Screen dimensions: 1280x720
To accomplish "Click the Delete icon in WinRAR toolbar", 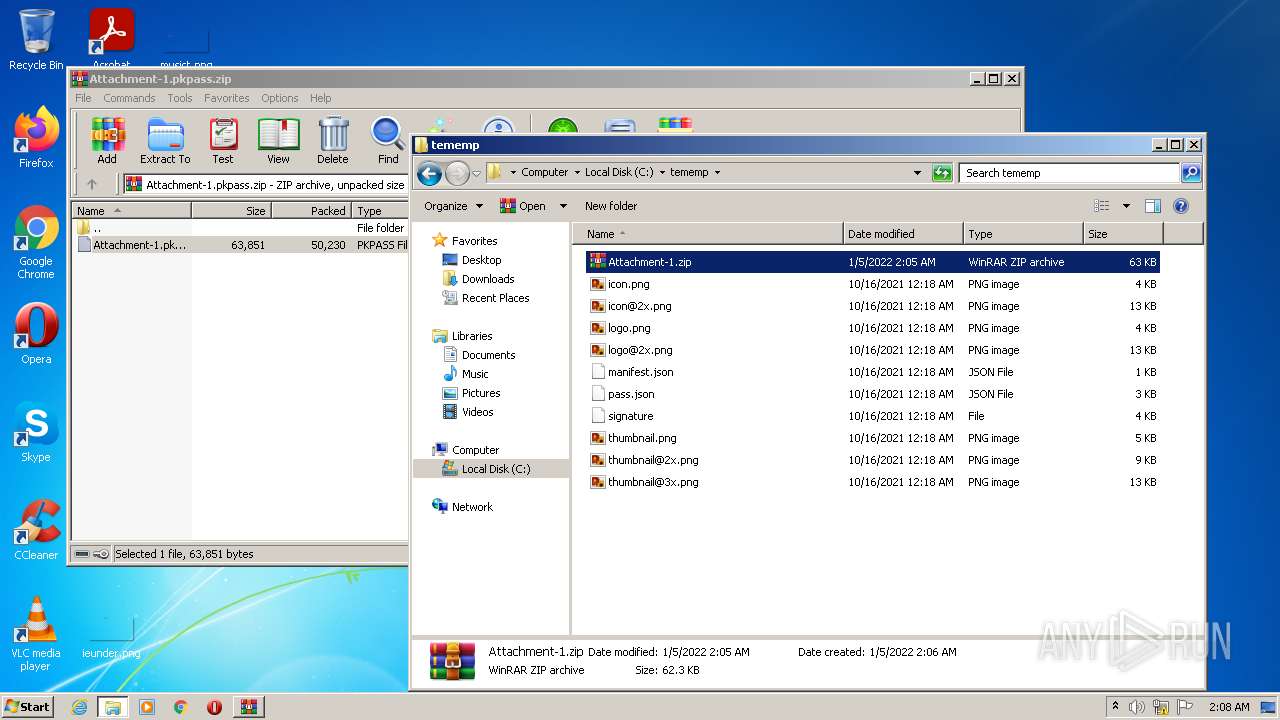I will (x=333, y=141).
